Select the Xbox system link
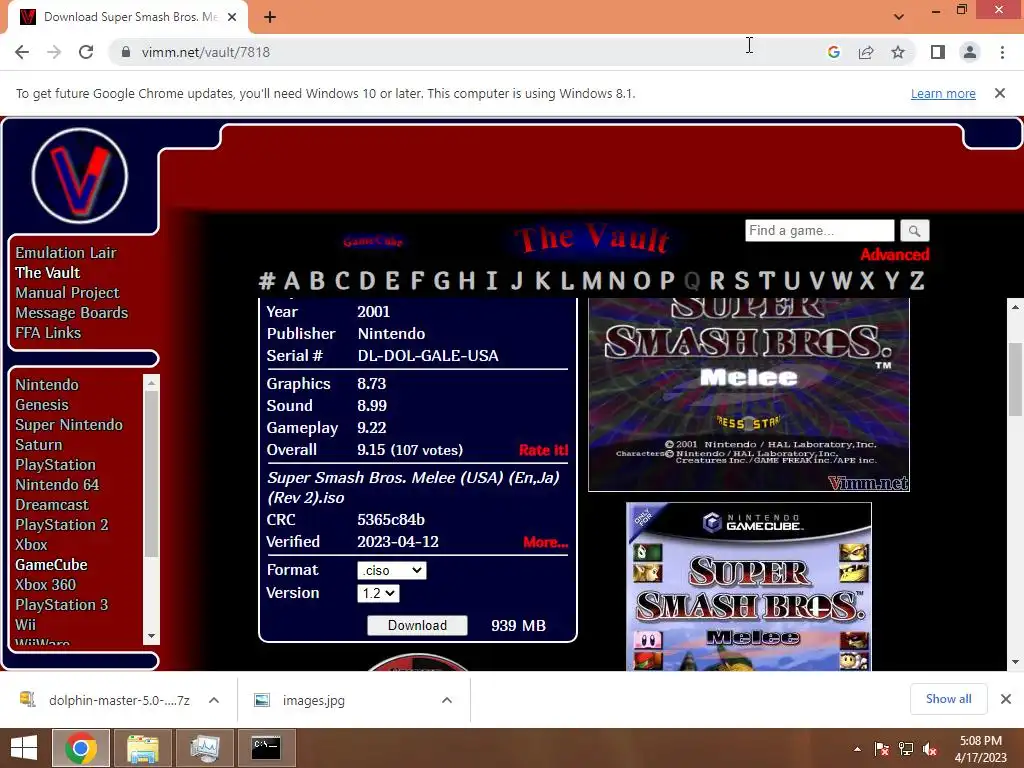 pos(31,545)
